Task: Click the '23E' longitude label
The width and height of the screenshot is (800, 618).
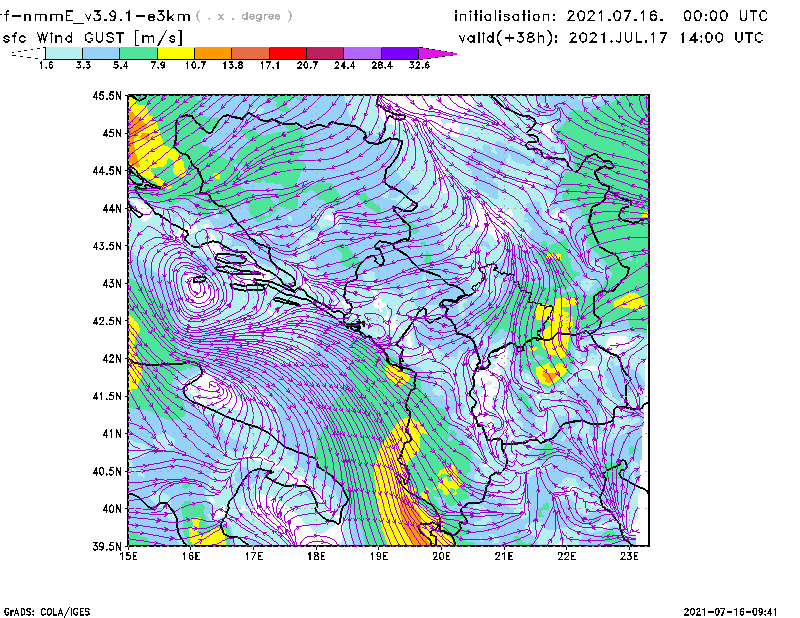Action: pos(629,556)
